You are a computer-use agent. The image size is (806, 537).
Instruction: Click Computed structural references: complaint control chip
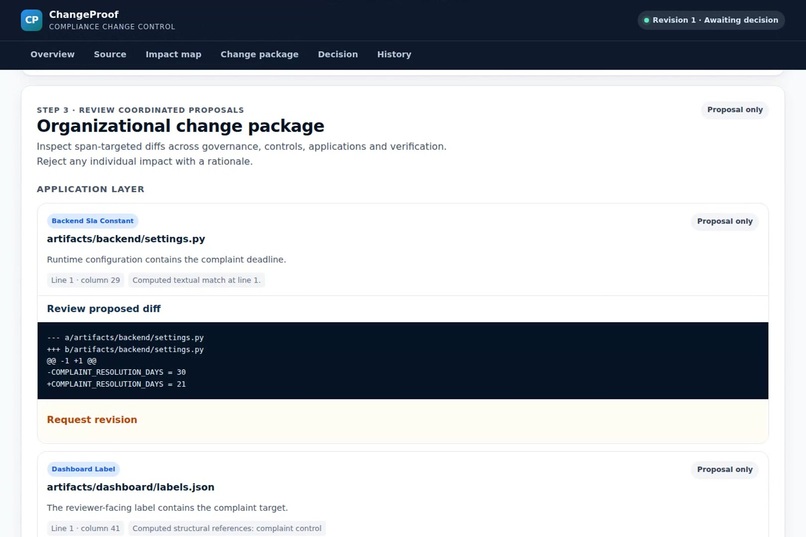(227, 528)
